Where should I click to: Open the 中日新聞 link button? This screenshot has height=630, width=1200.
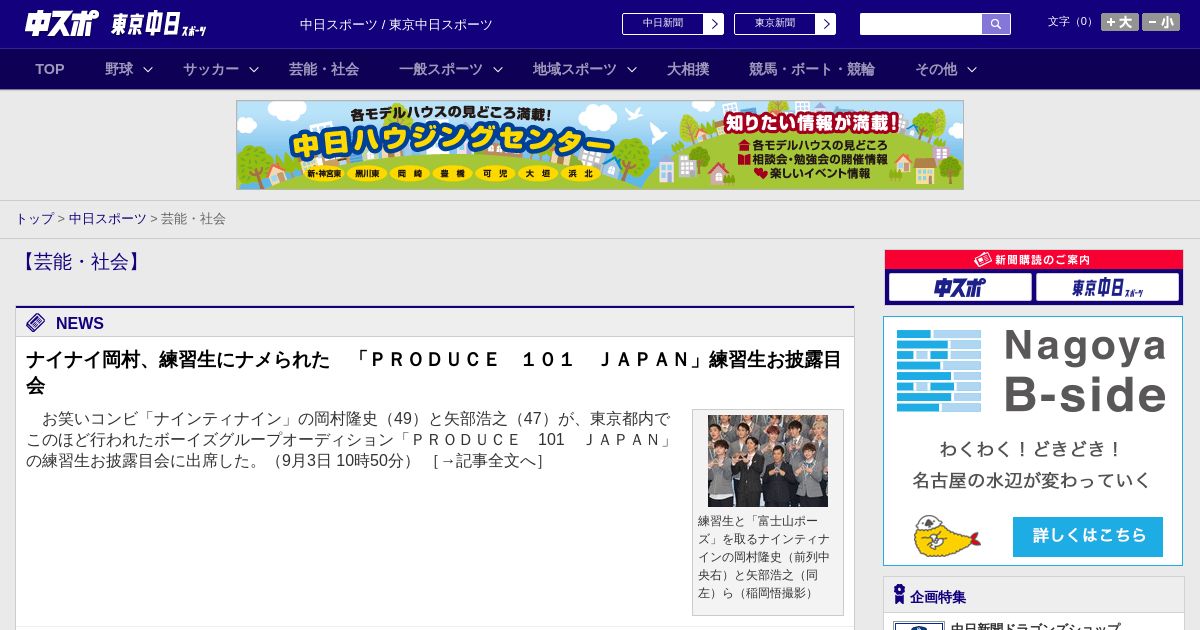[x=663, y=24]
